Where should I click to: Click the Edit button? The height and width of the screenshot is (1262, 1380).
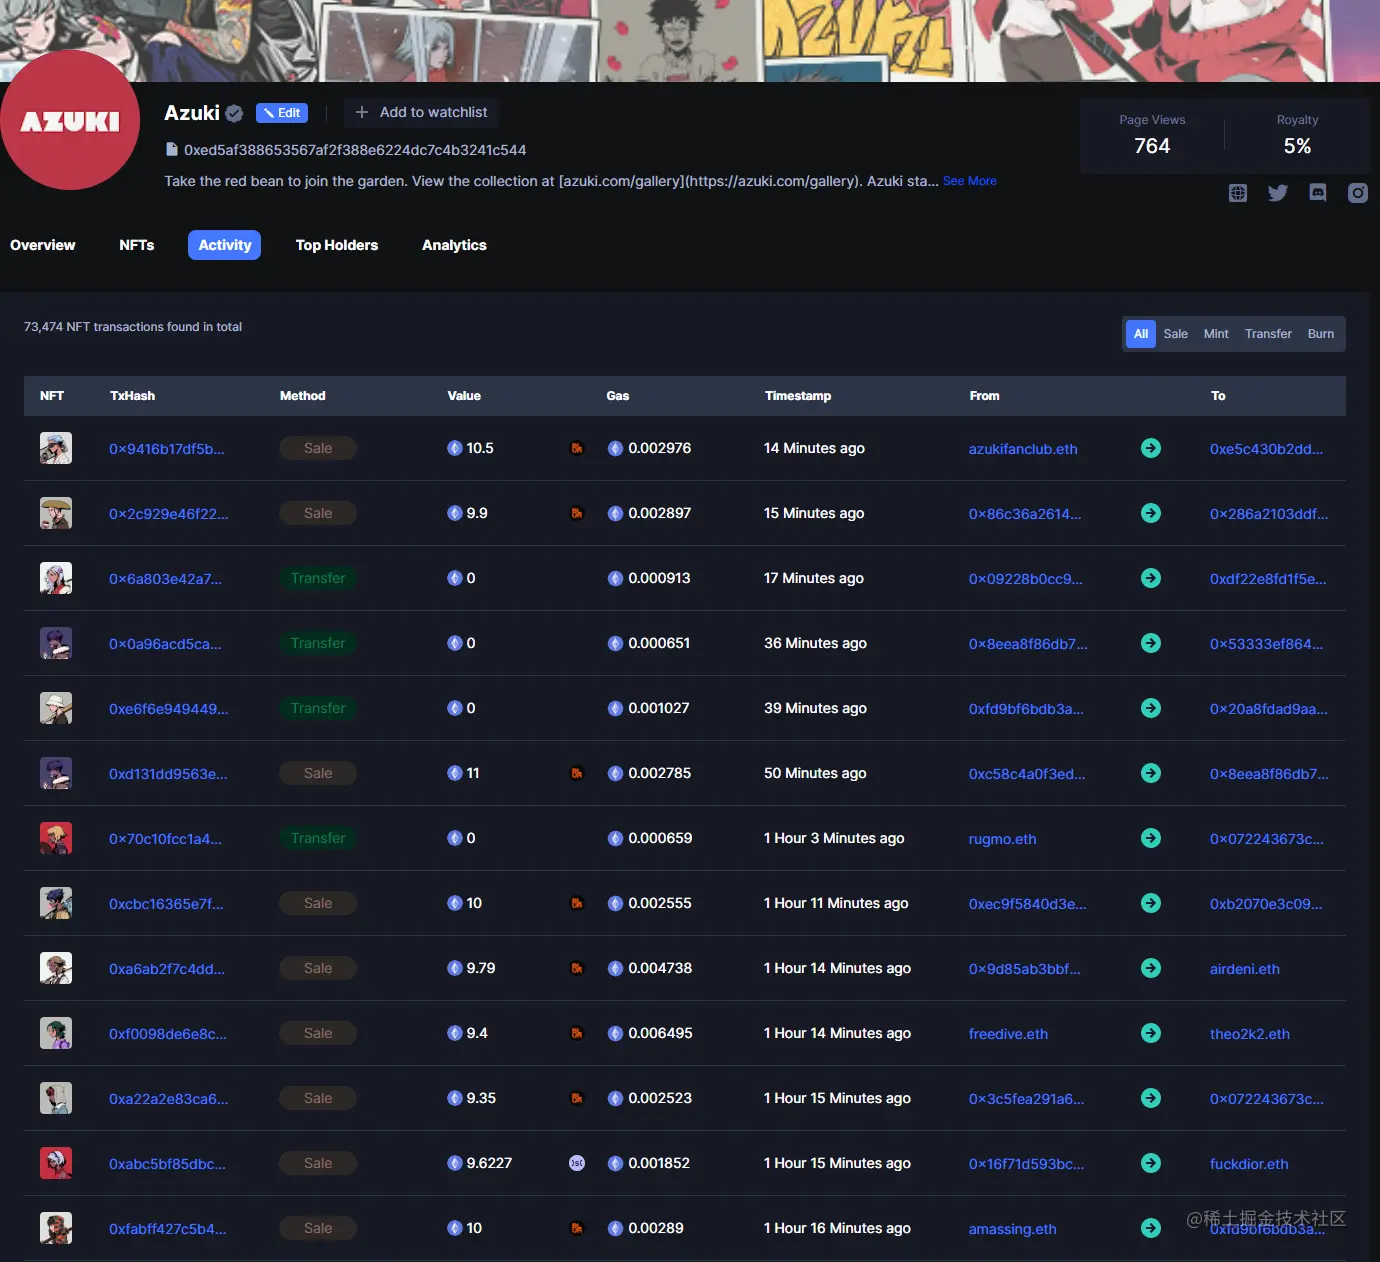pyautogui.click(x=282, y=113)
